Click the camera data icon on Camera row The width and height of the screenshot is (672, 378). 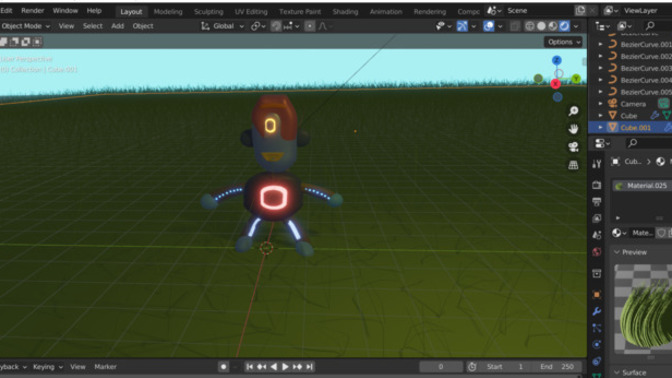coord(663,103)
